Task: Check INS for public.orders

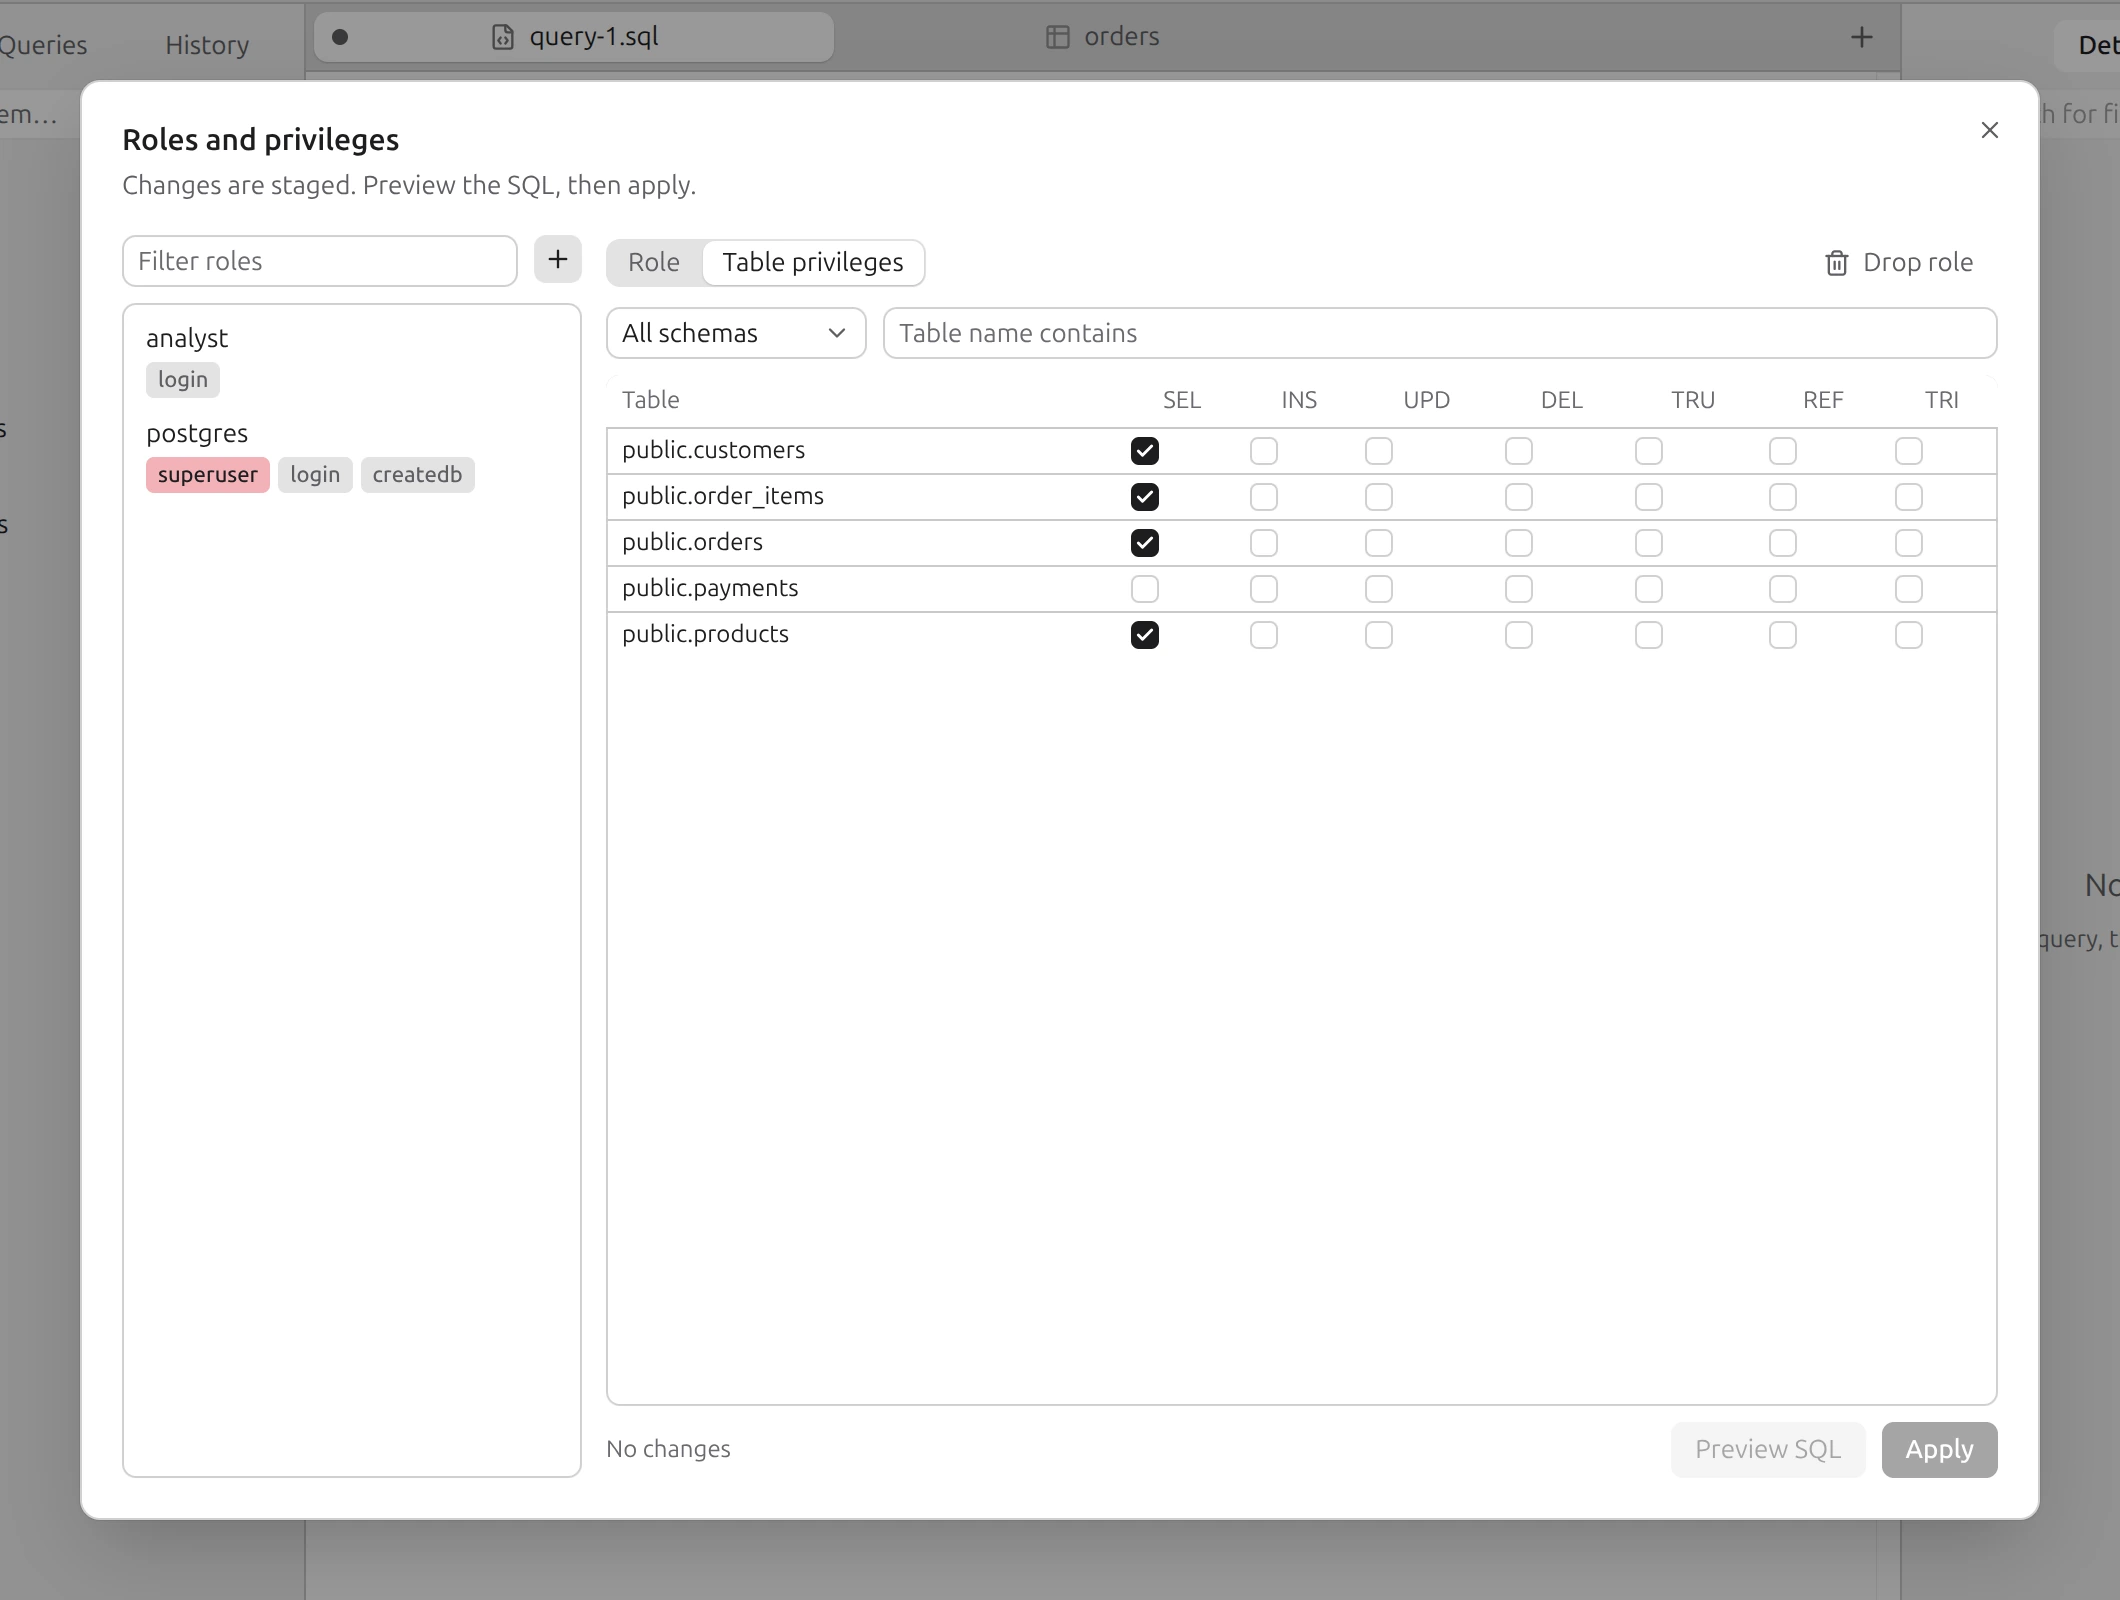Action: click(1263, 543)
